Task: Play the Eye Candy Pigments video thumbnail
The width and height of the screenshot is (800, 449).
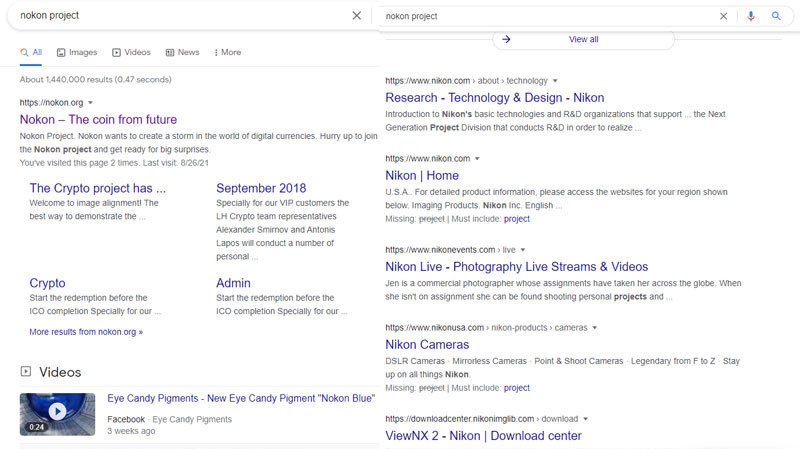Action: (57, 414)
